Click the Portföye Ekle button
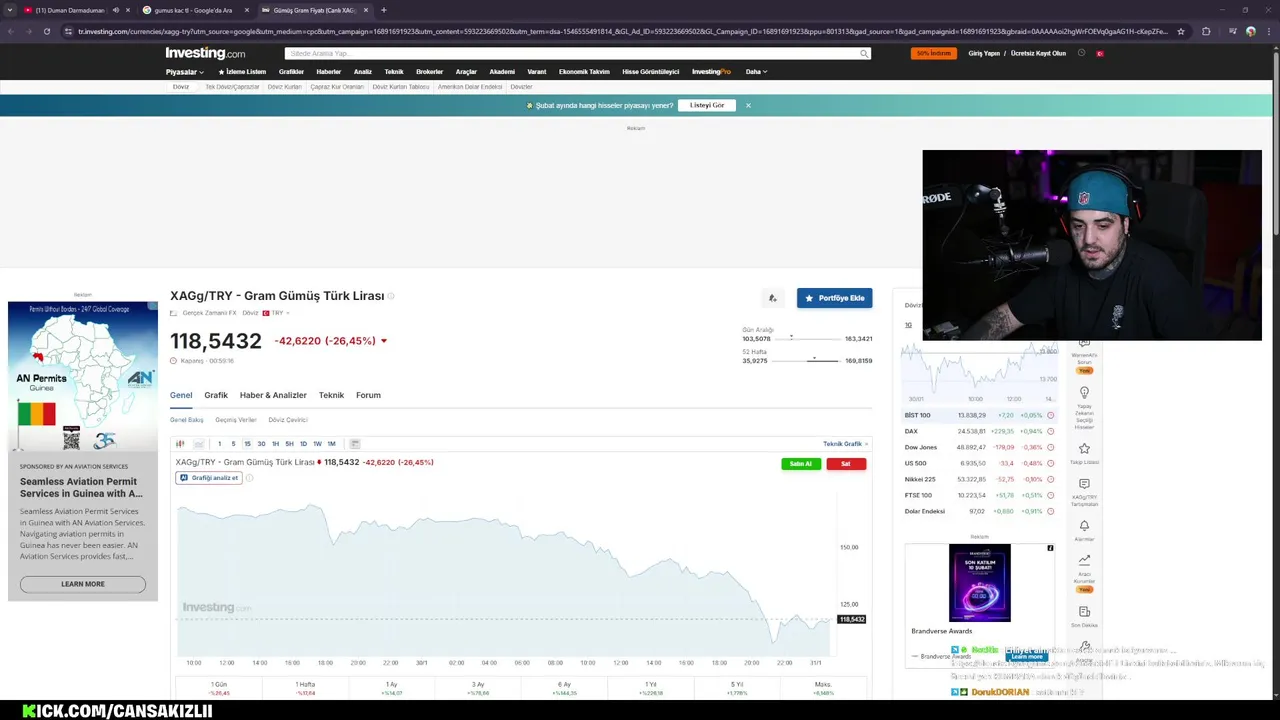 tap(834, 298)
